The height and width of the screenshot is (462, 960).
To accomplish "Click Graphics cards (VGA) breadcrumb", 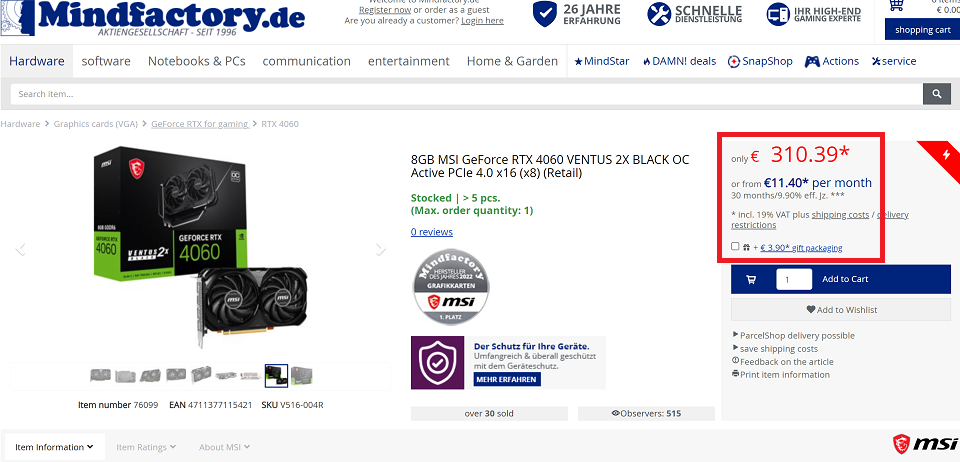I will click(96, 124).
